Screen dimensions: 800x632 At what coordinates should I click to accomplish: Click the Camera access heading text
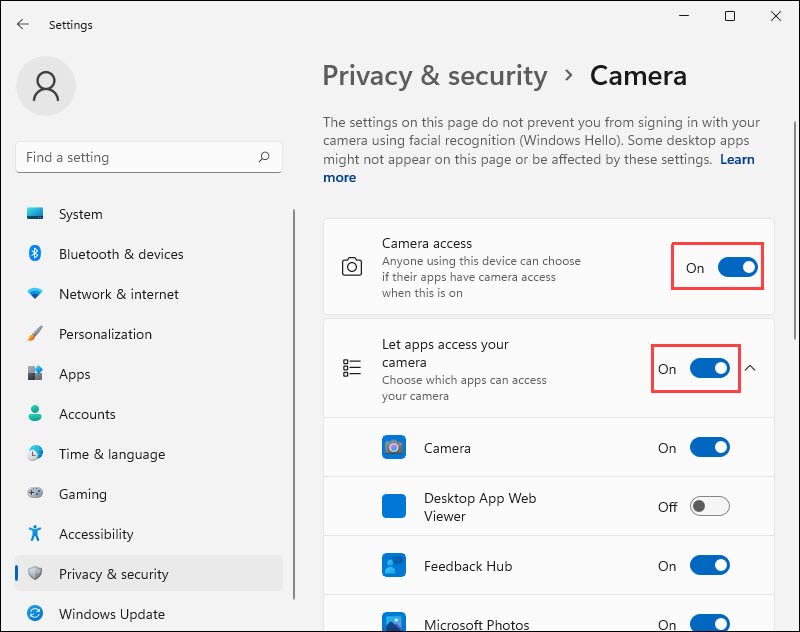427,243
